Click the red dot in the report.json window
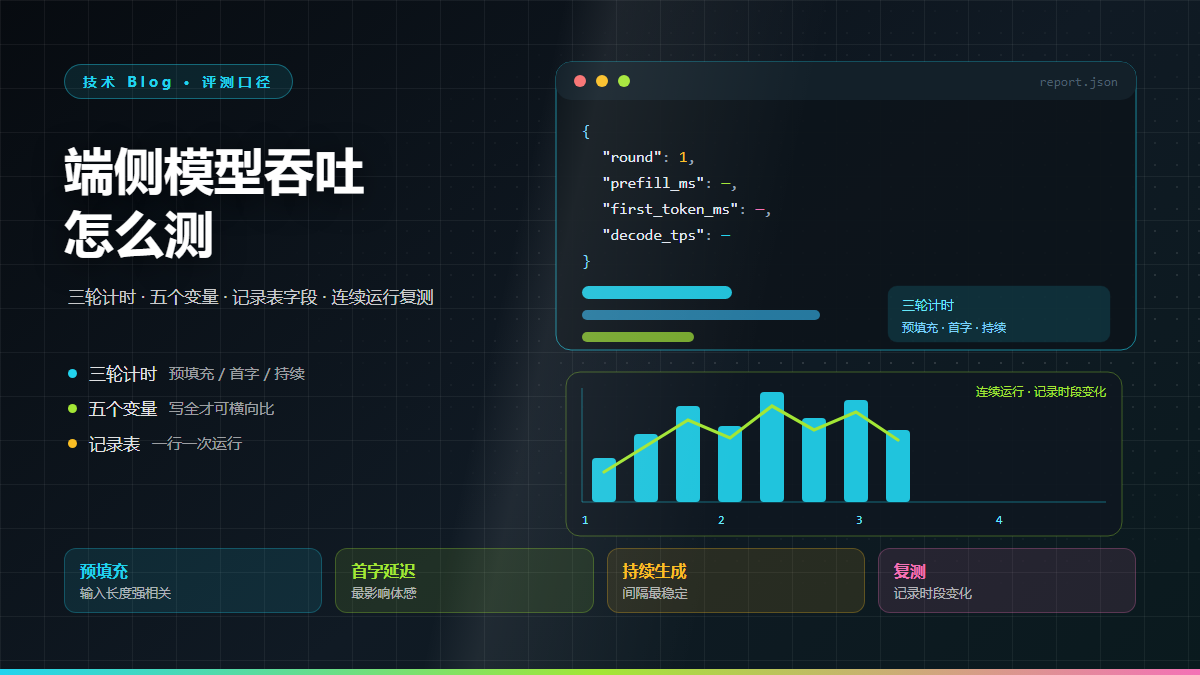The image size is (1200, 675). point(580,81)
